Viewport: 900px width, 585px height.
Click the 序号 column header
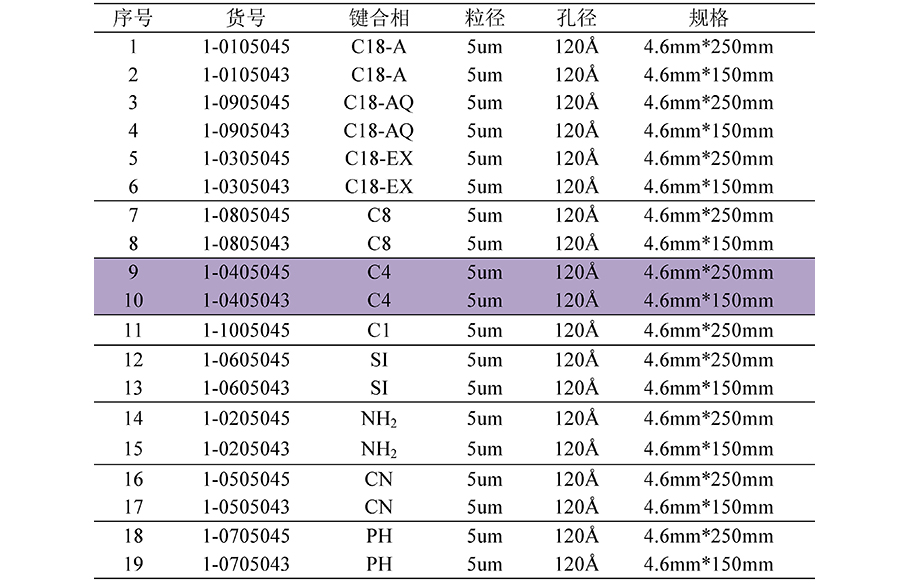click(x=134, y=17)
